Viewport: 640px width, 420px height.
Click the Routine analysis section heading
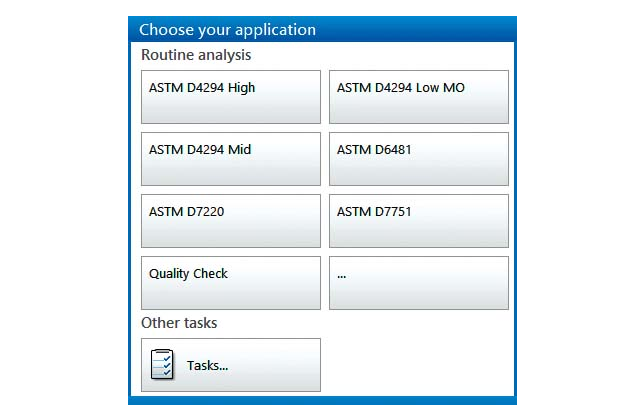click(196, 55)
